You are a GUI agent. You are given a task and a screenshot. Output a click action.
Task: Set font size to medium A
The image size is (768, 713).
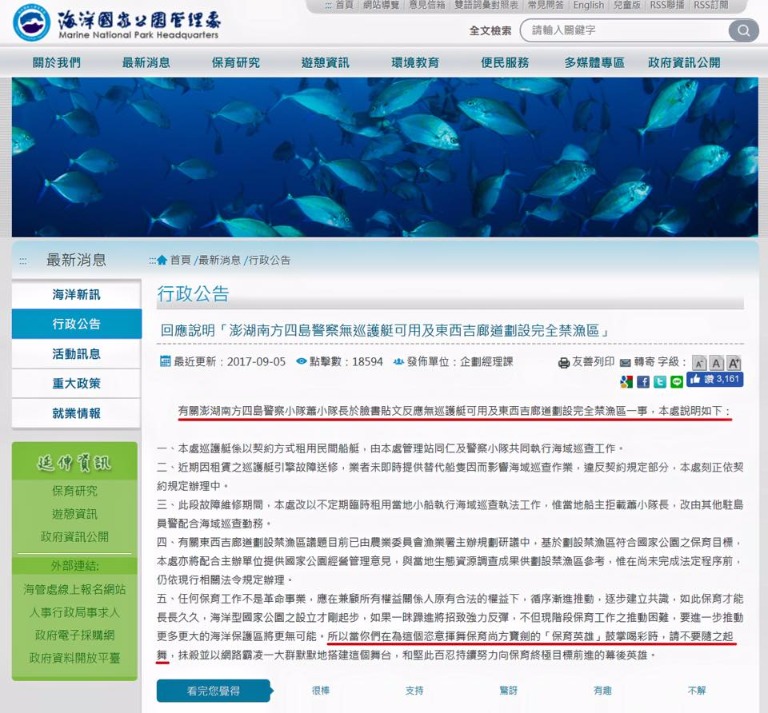717,362
